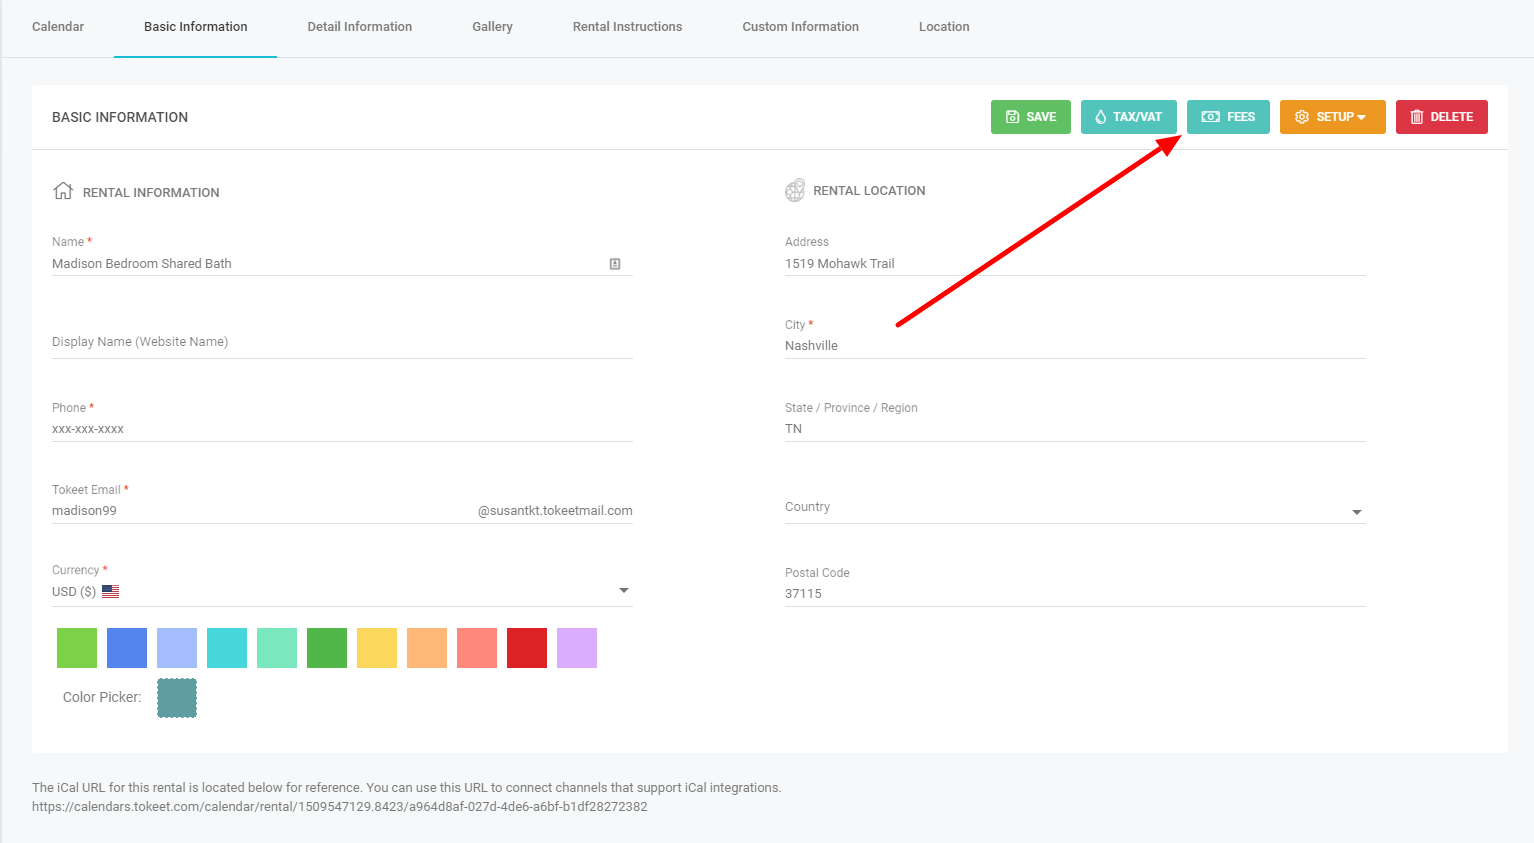Open the Calendar tab
The image size is (1534, 843).
click(x=58, y=27)
